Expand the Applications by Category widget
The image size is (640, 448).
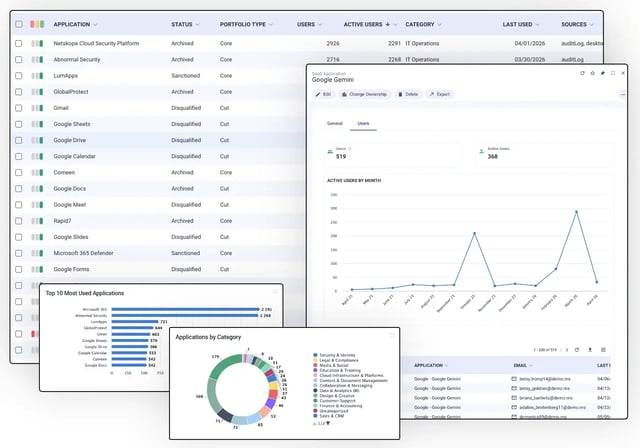pyautogui.click(x=392, y=335)
